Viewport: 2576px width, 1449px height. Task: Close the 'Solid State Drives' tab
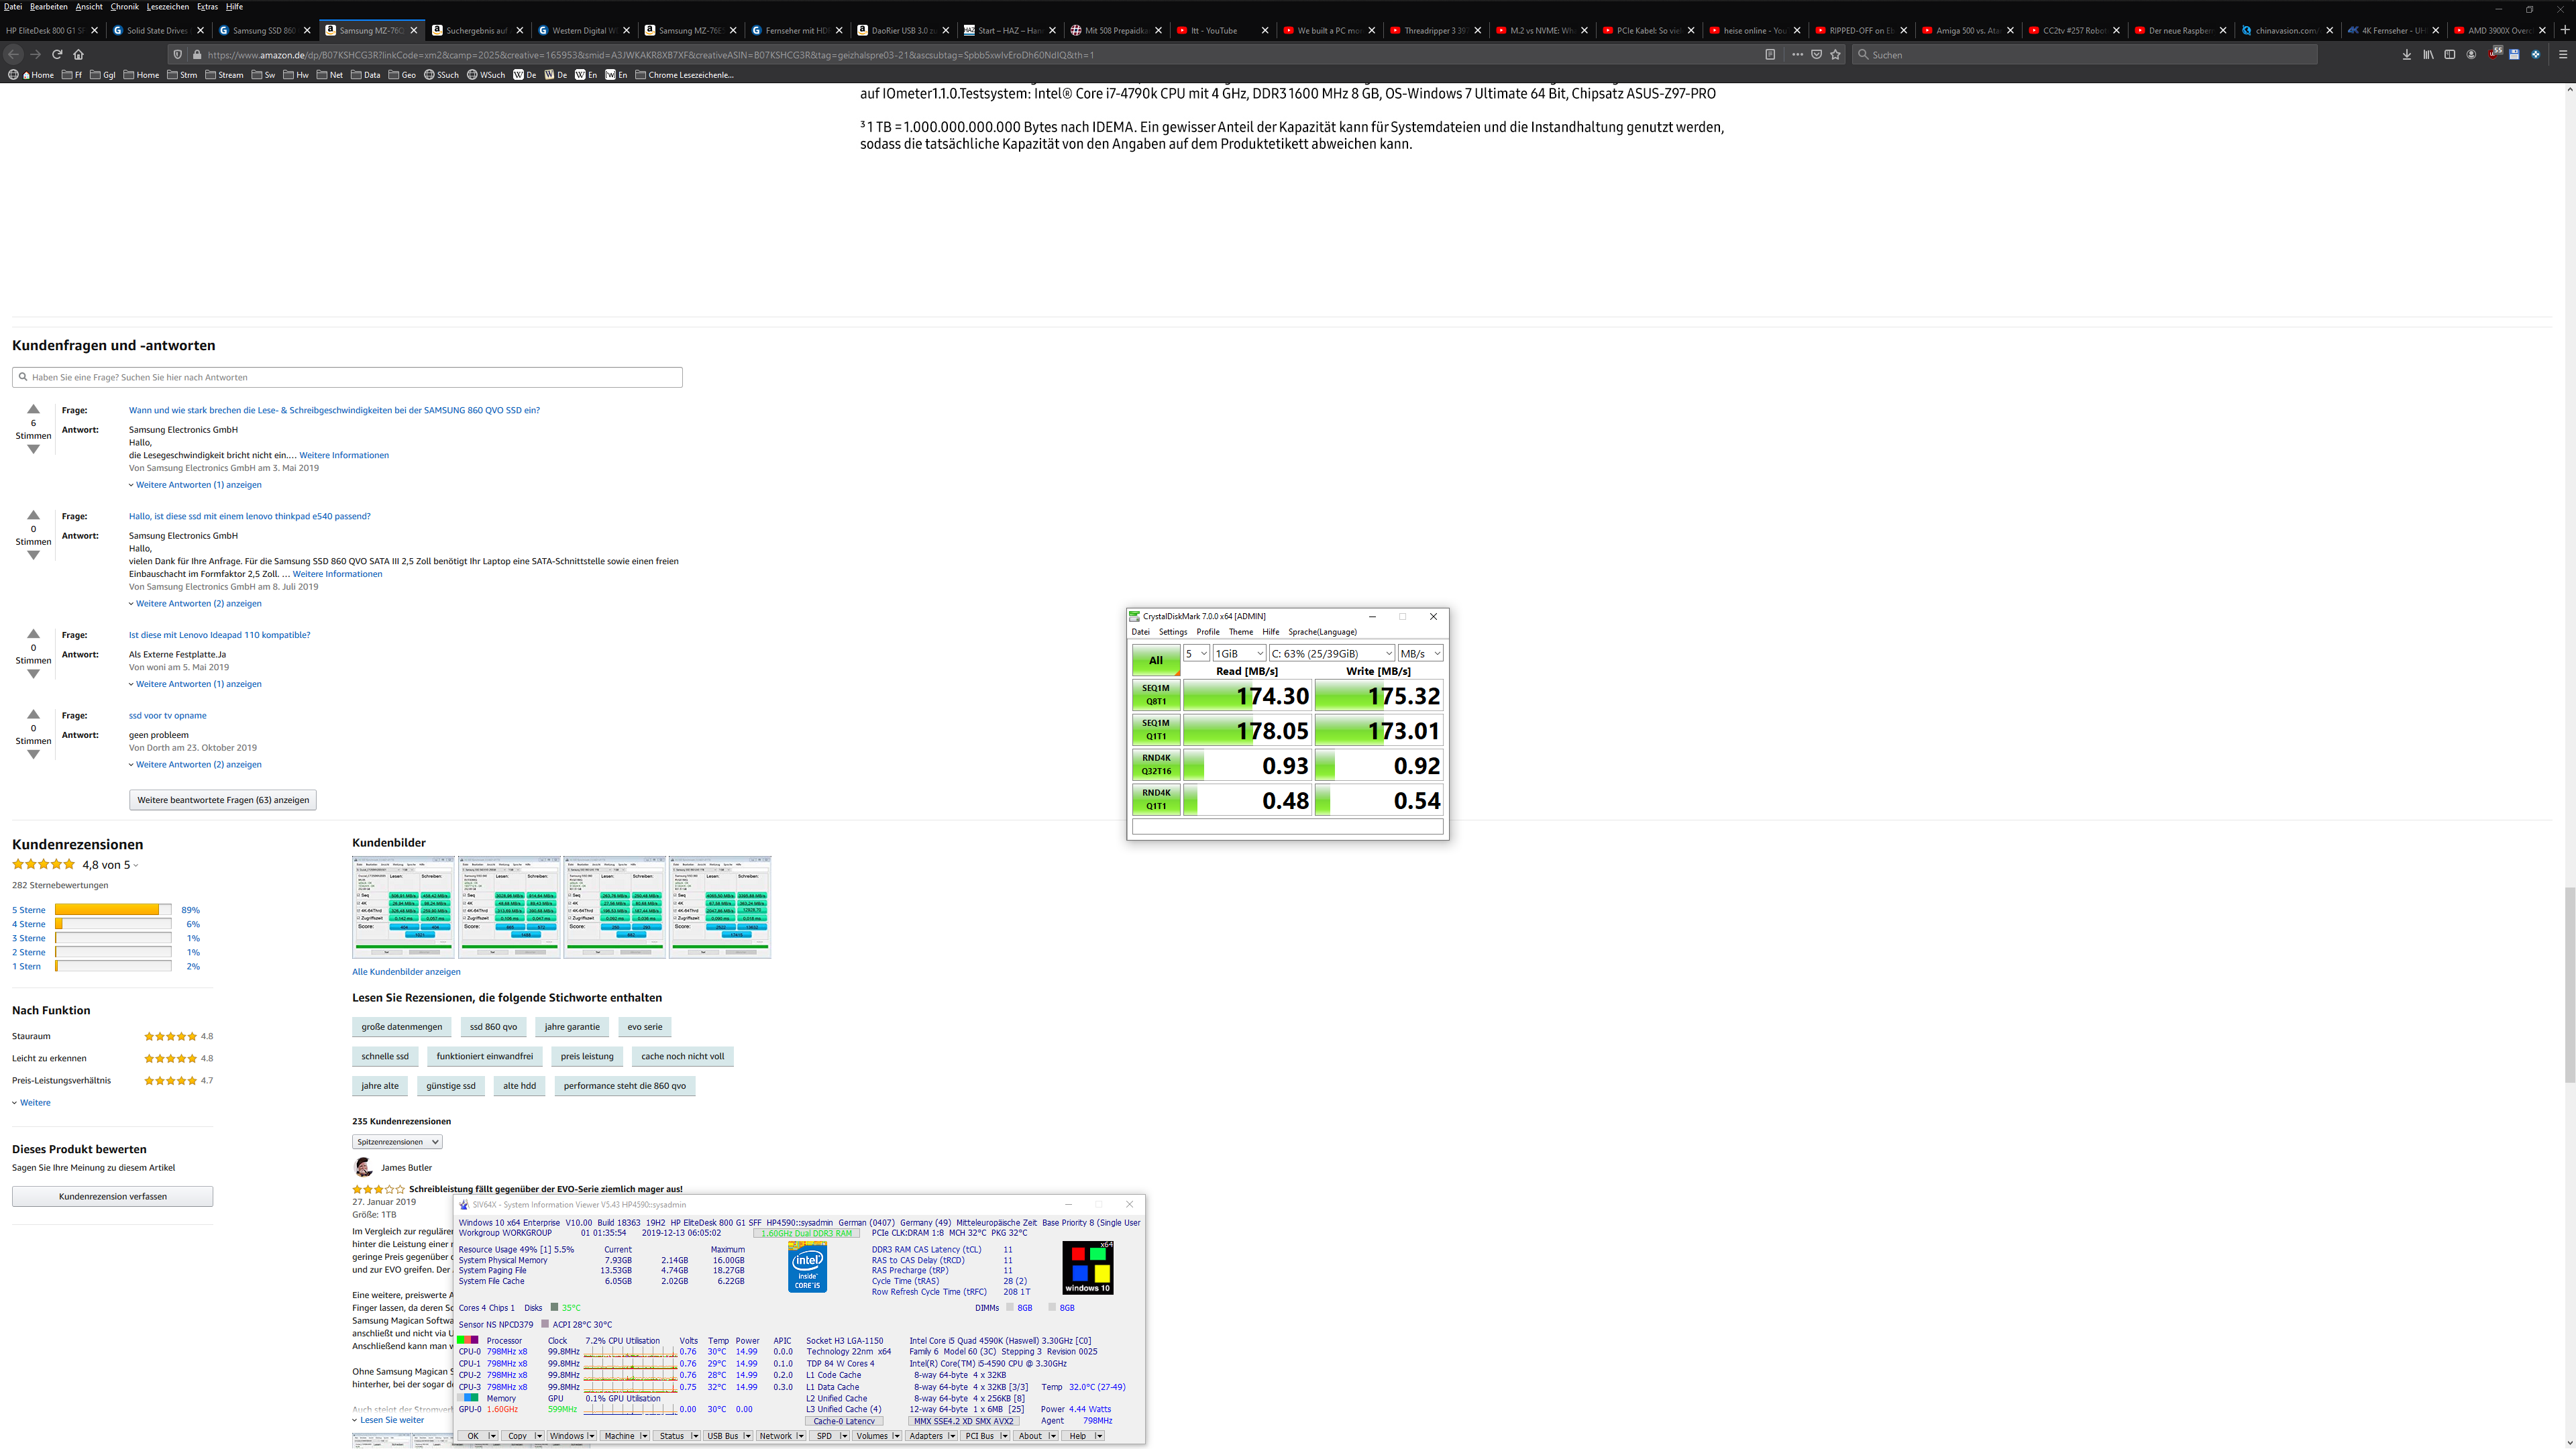pos(200,30)
